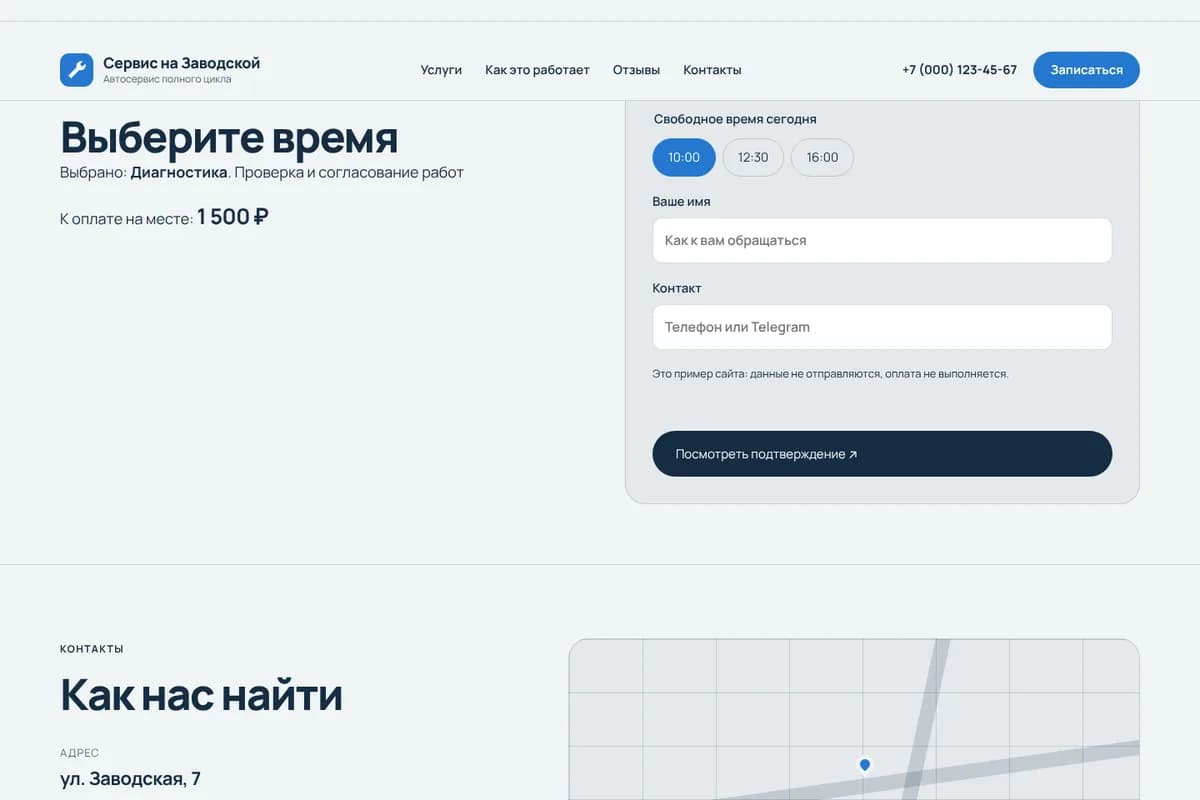The width and height of the screenshot is (1200, 800).
Task: Focus the Ваше имя input field
Action: (x=882, y=241)
